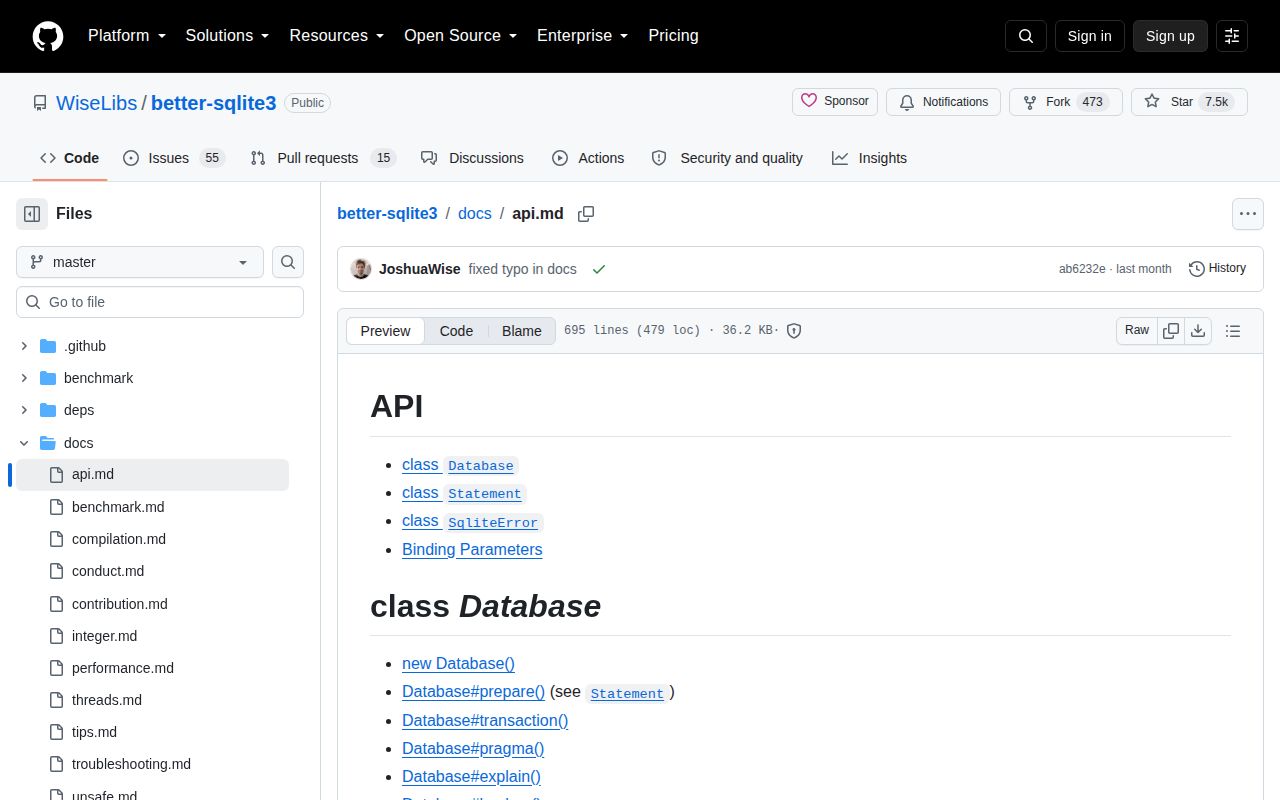Switch to Preview view
Image resolution: width=1280 pixels, height=800 pixels.
coord(385,331)
